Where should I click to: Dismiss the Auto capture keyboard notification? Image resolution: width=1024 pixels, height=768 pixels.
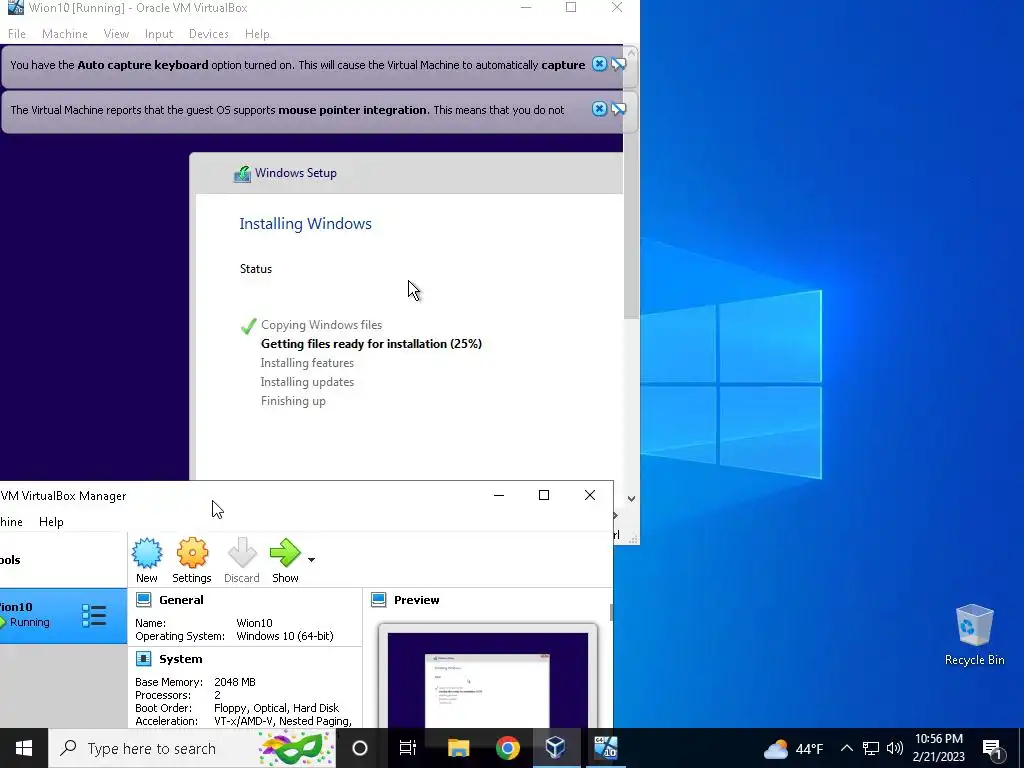599,64
